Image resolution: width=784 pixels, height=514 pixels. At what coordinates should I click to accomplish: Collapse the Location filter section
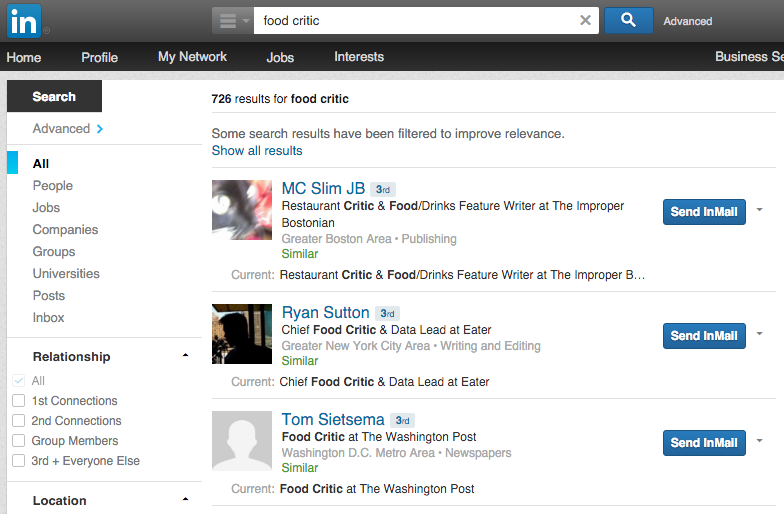[185, 499]
